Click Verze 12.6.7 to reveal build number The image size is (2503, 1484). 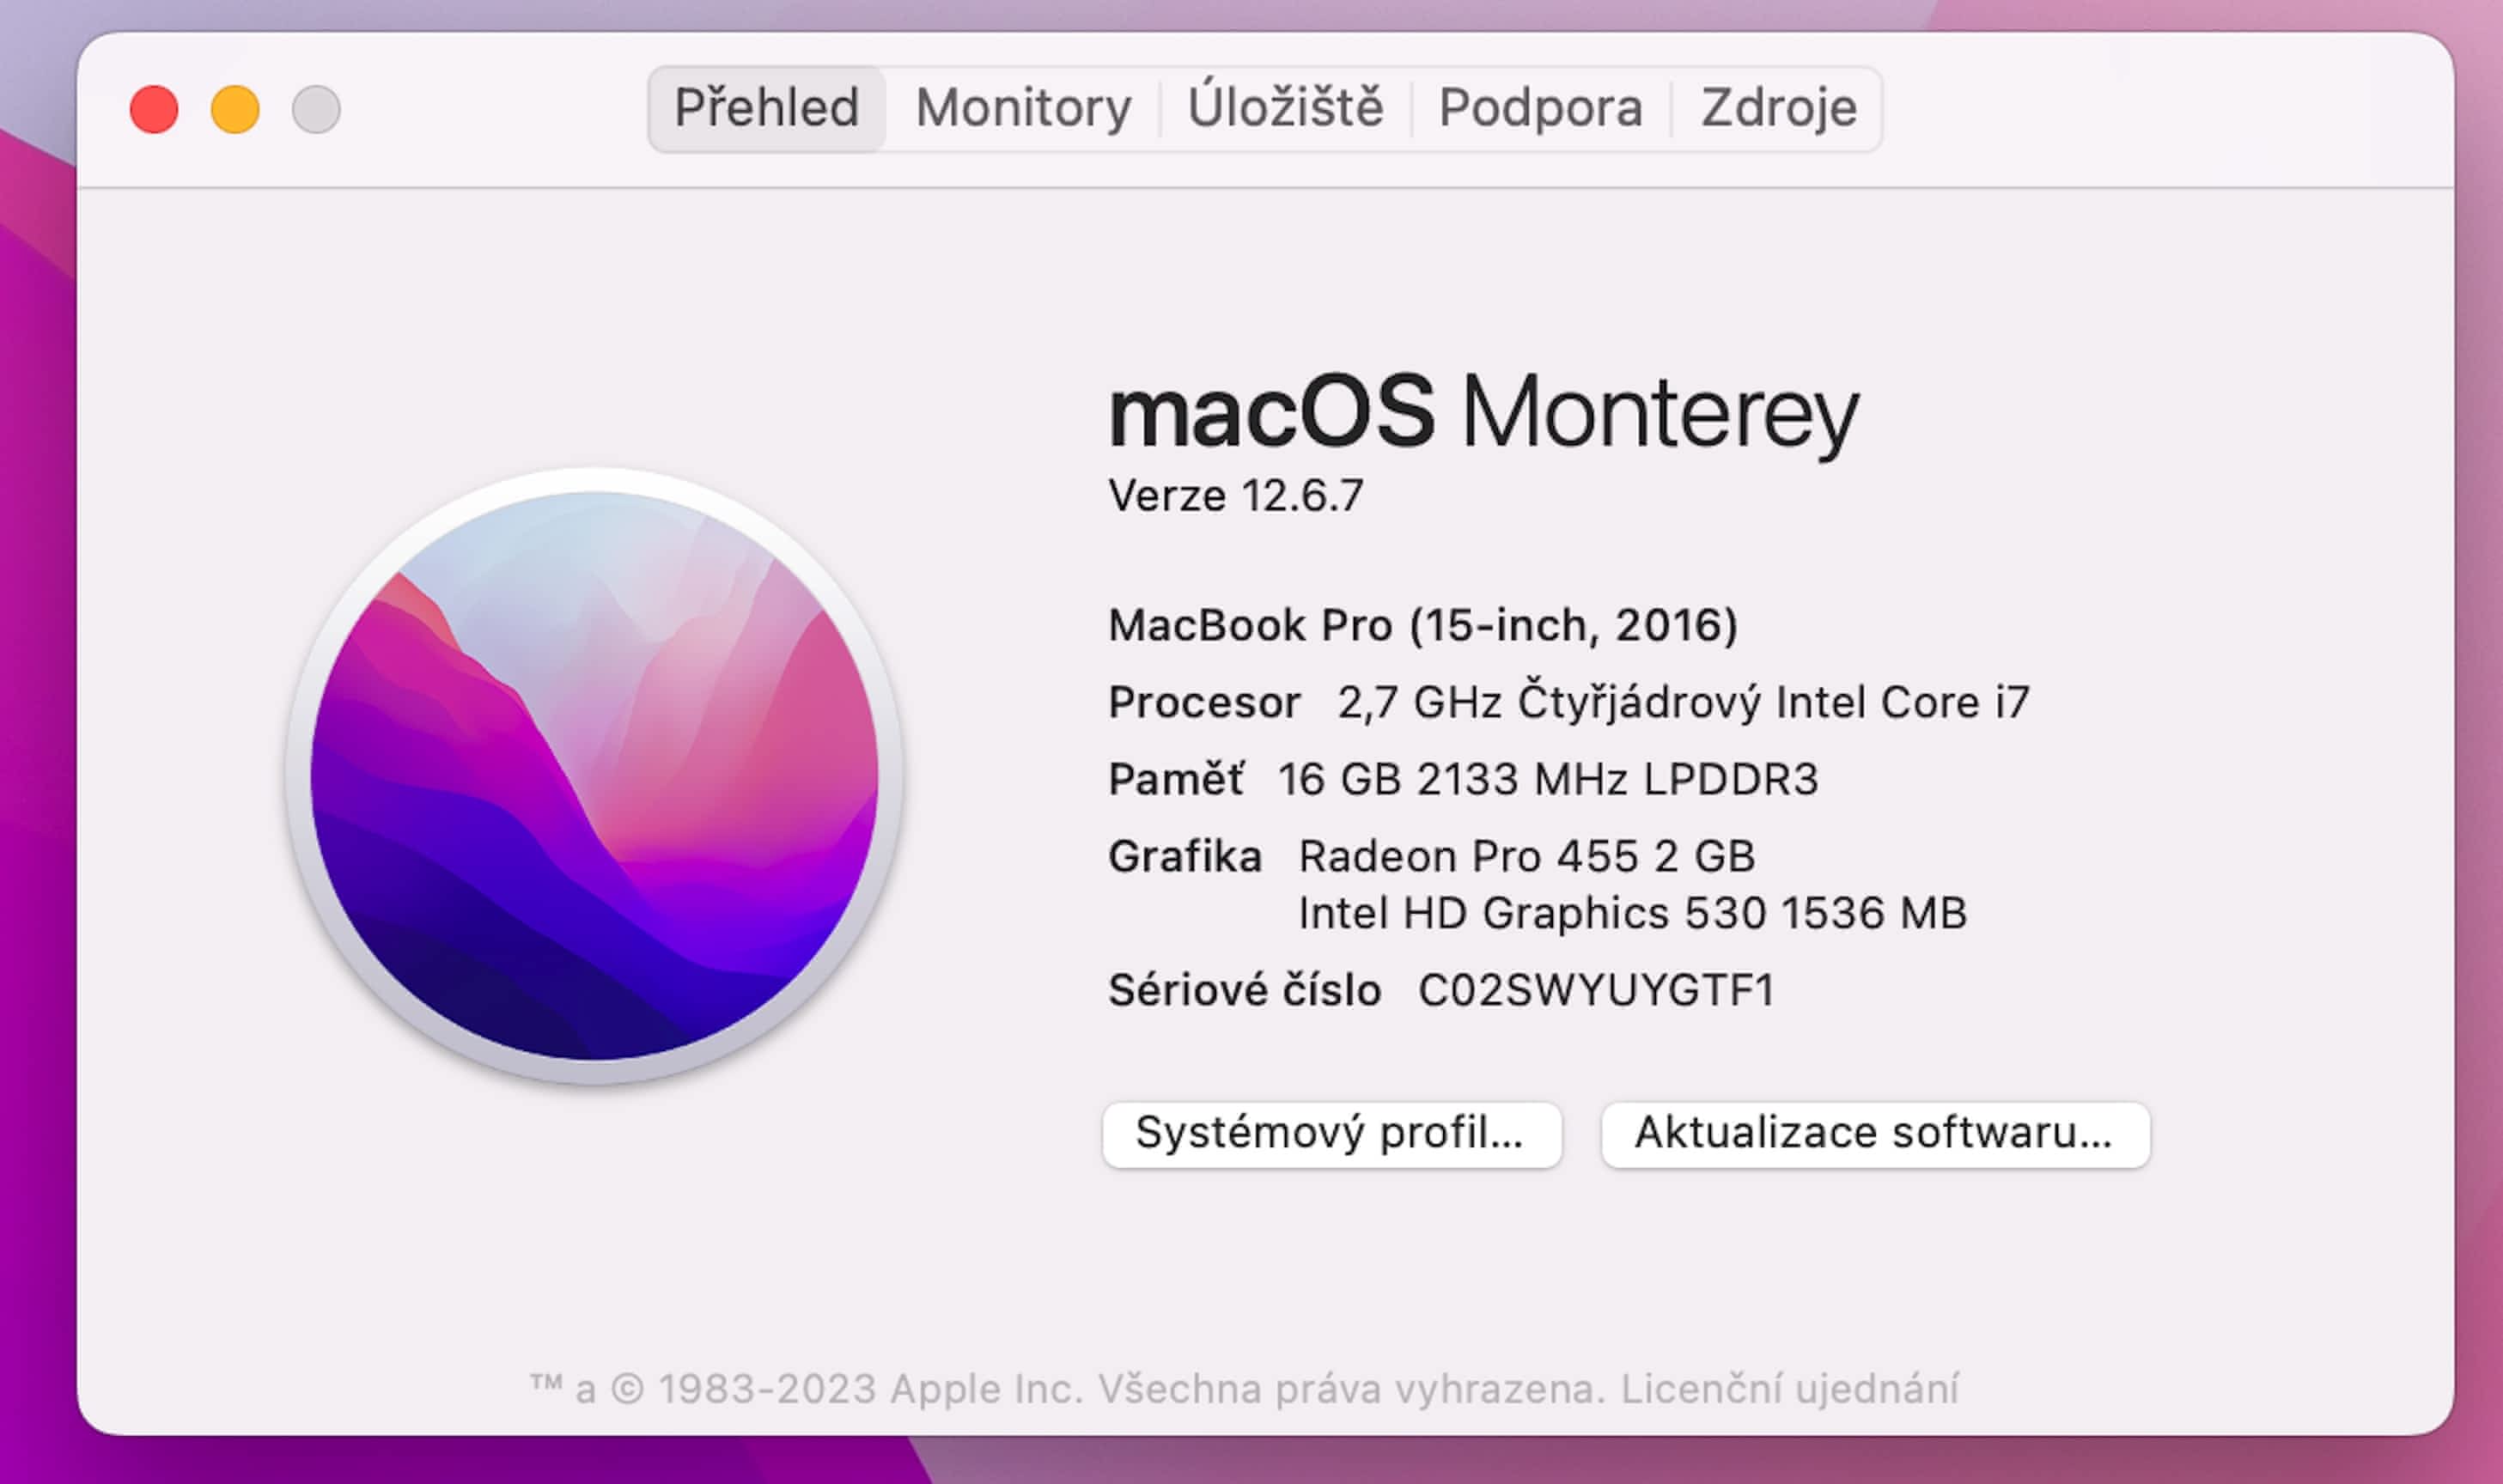click(x=1235, y=496)
